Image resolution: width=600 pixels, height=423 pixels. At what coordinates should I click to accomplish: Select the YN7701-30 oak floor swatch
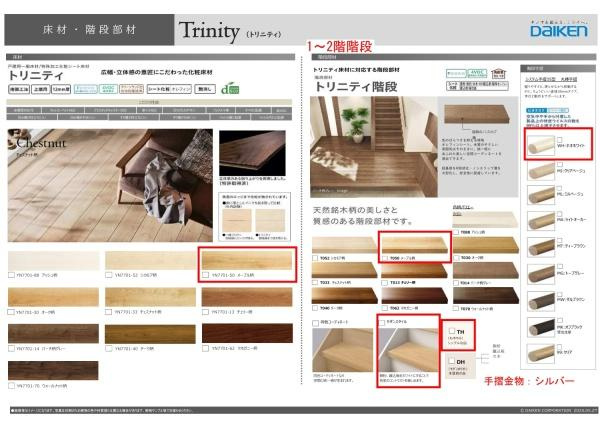[x=53, y=297]
